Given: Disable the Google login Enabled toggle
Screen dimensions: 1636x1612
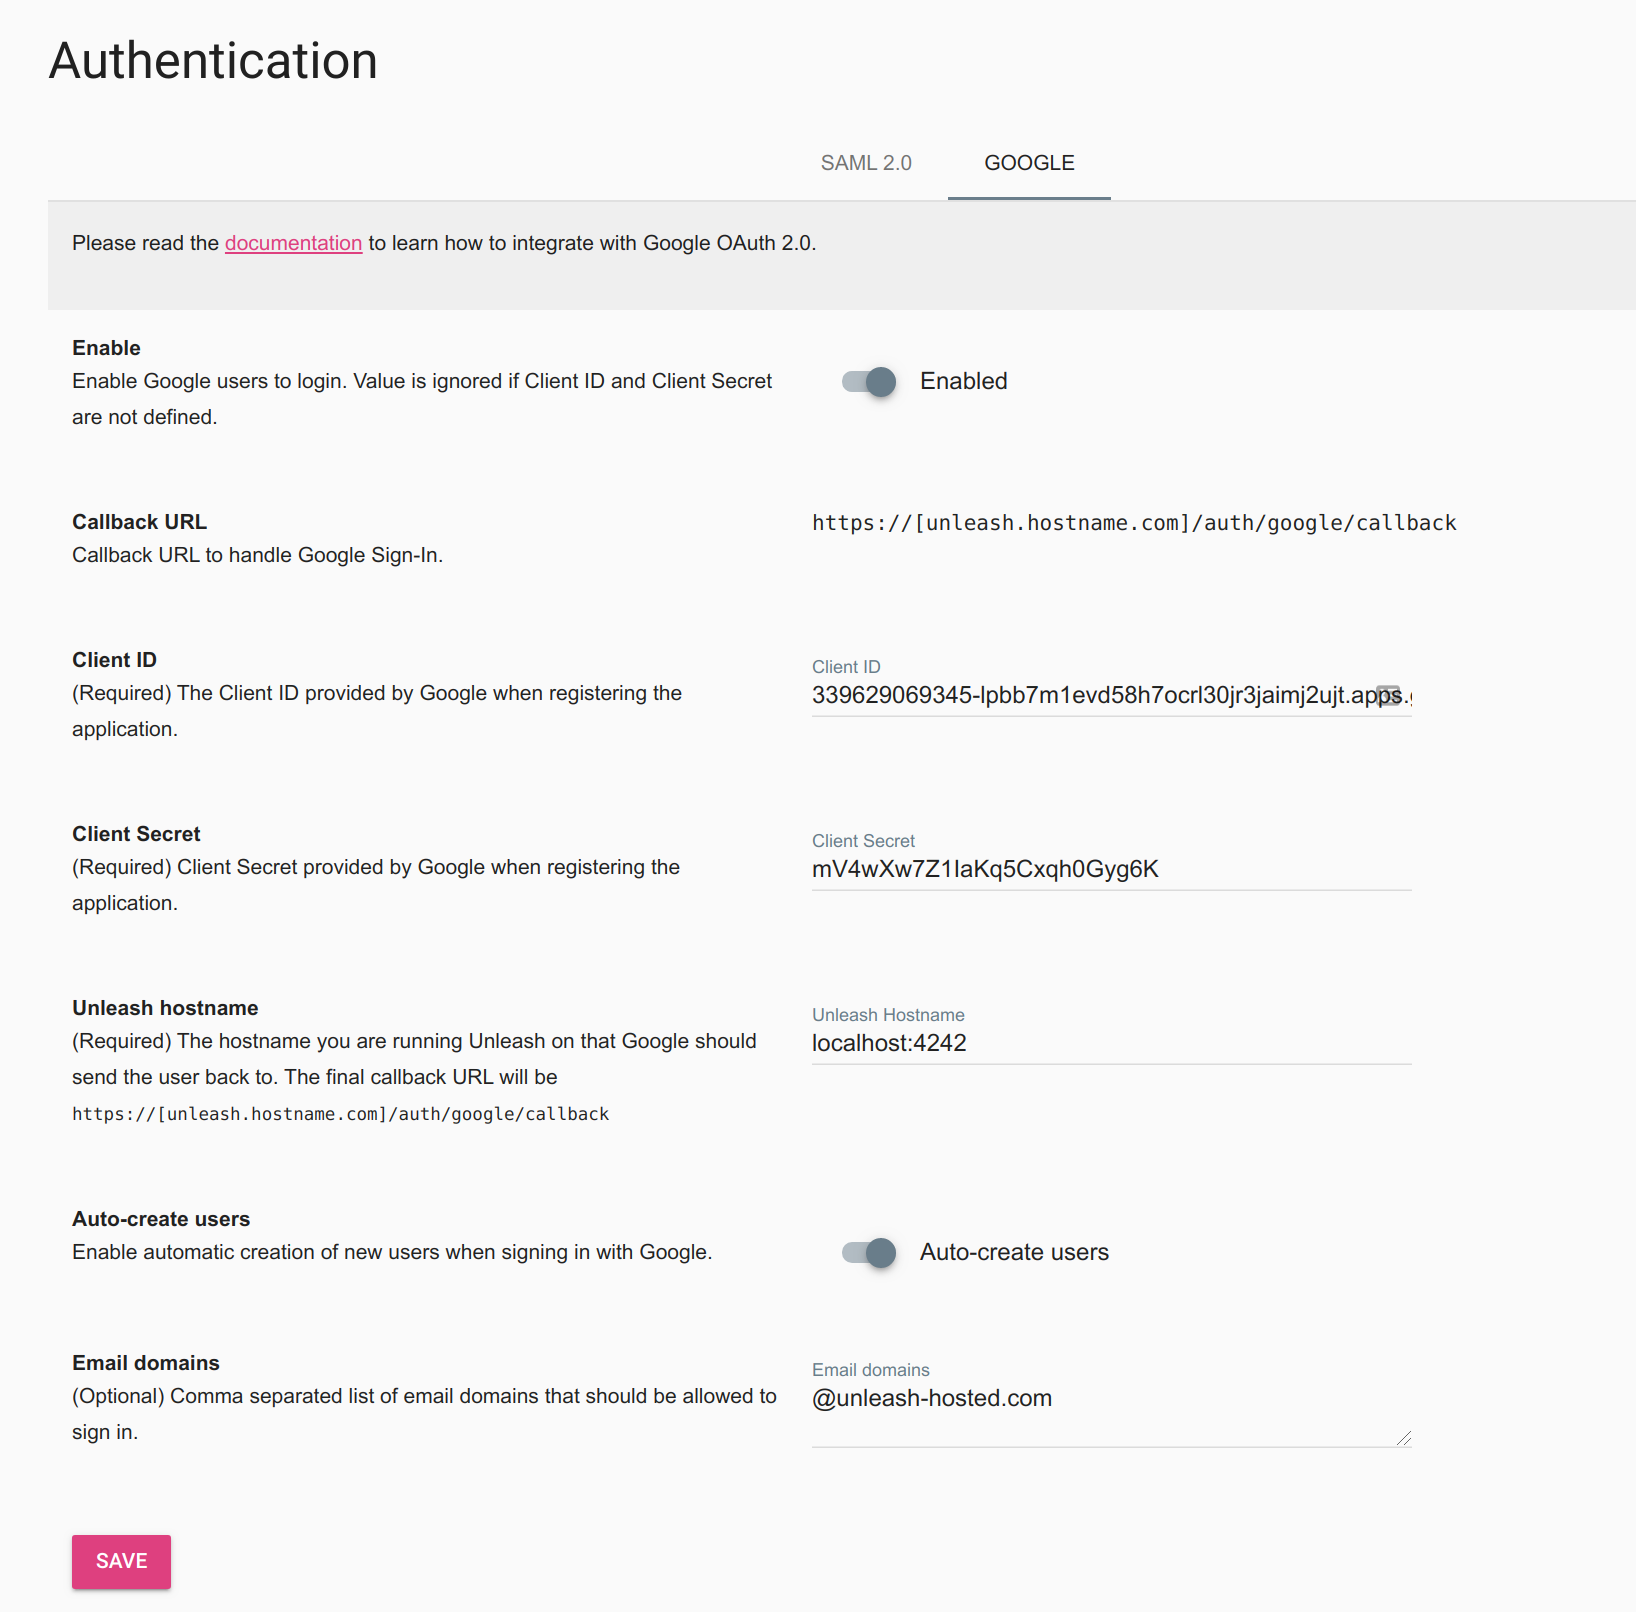Looking at the screenshot, I should click(x=866, y=381).
